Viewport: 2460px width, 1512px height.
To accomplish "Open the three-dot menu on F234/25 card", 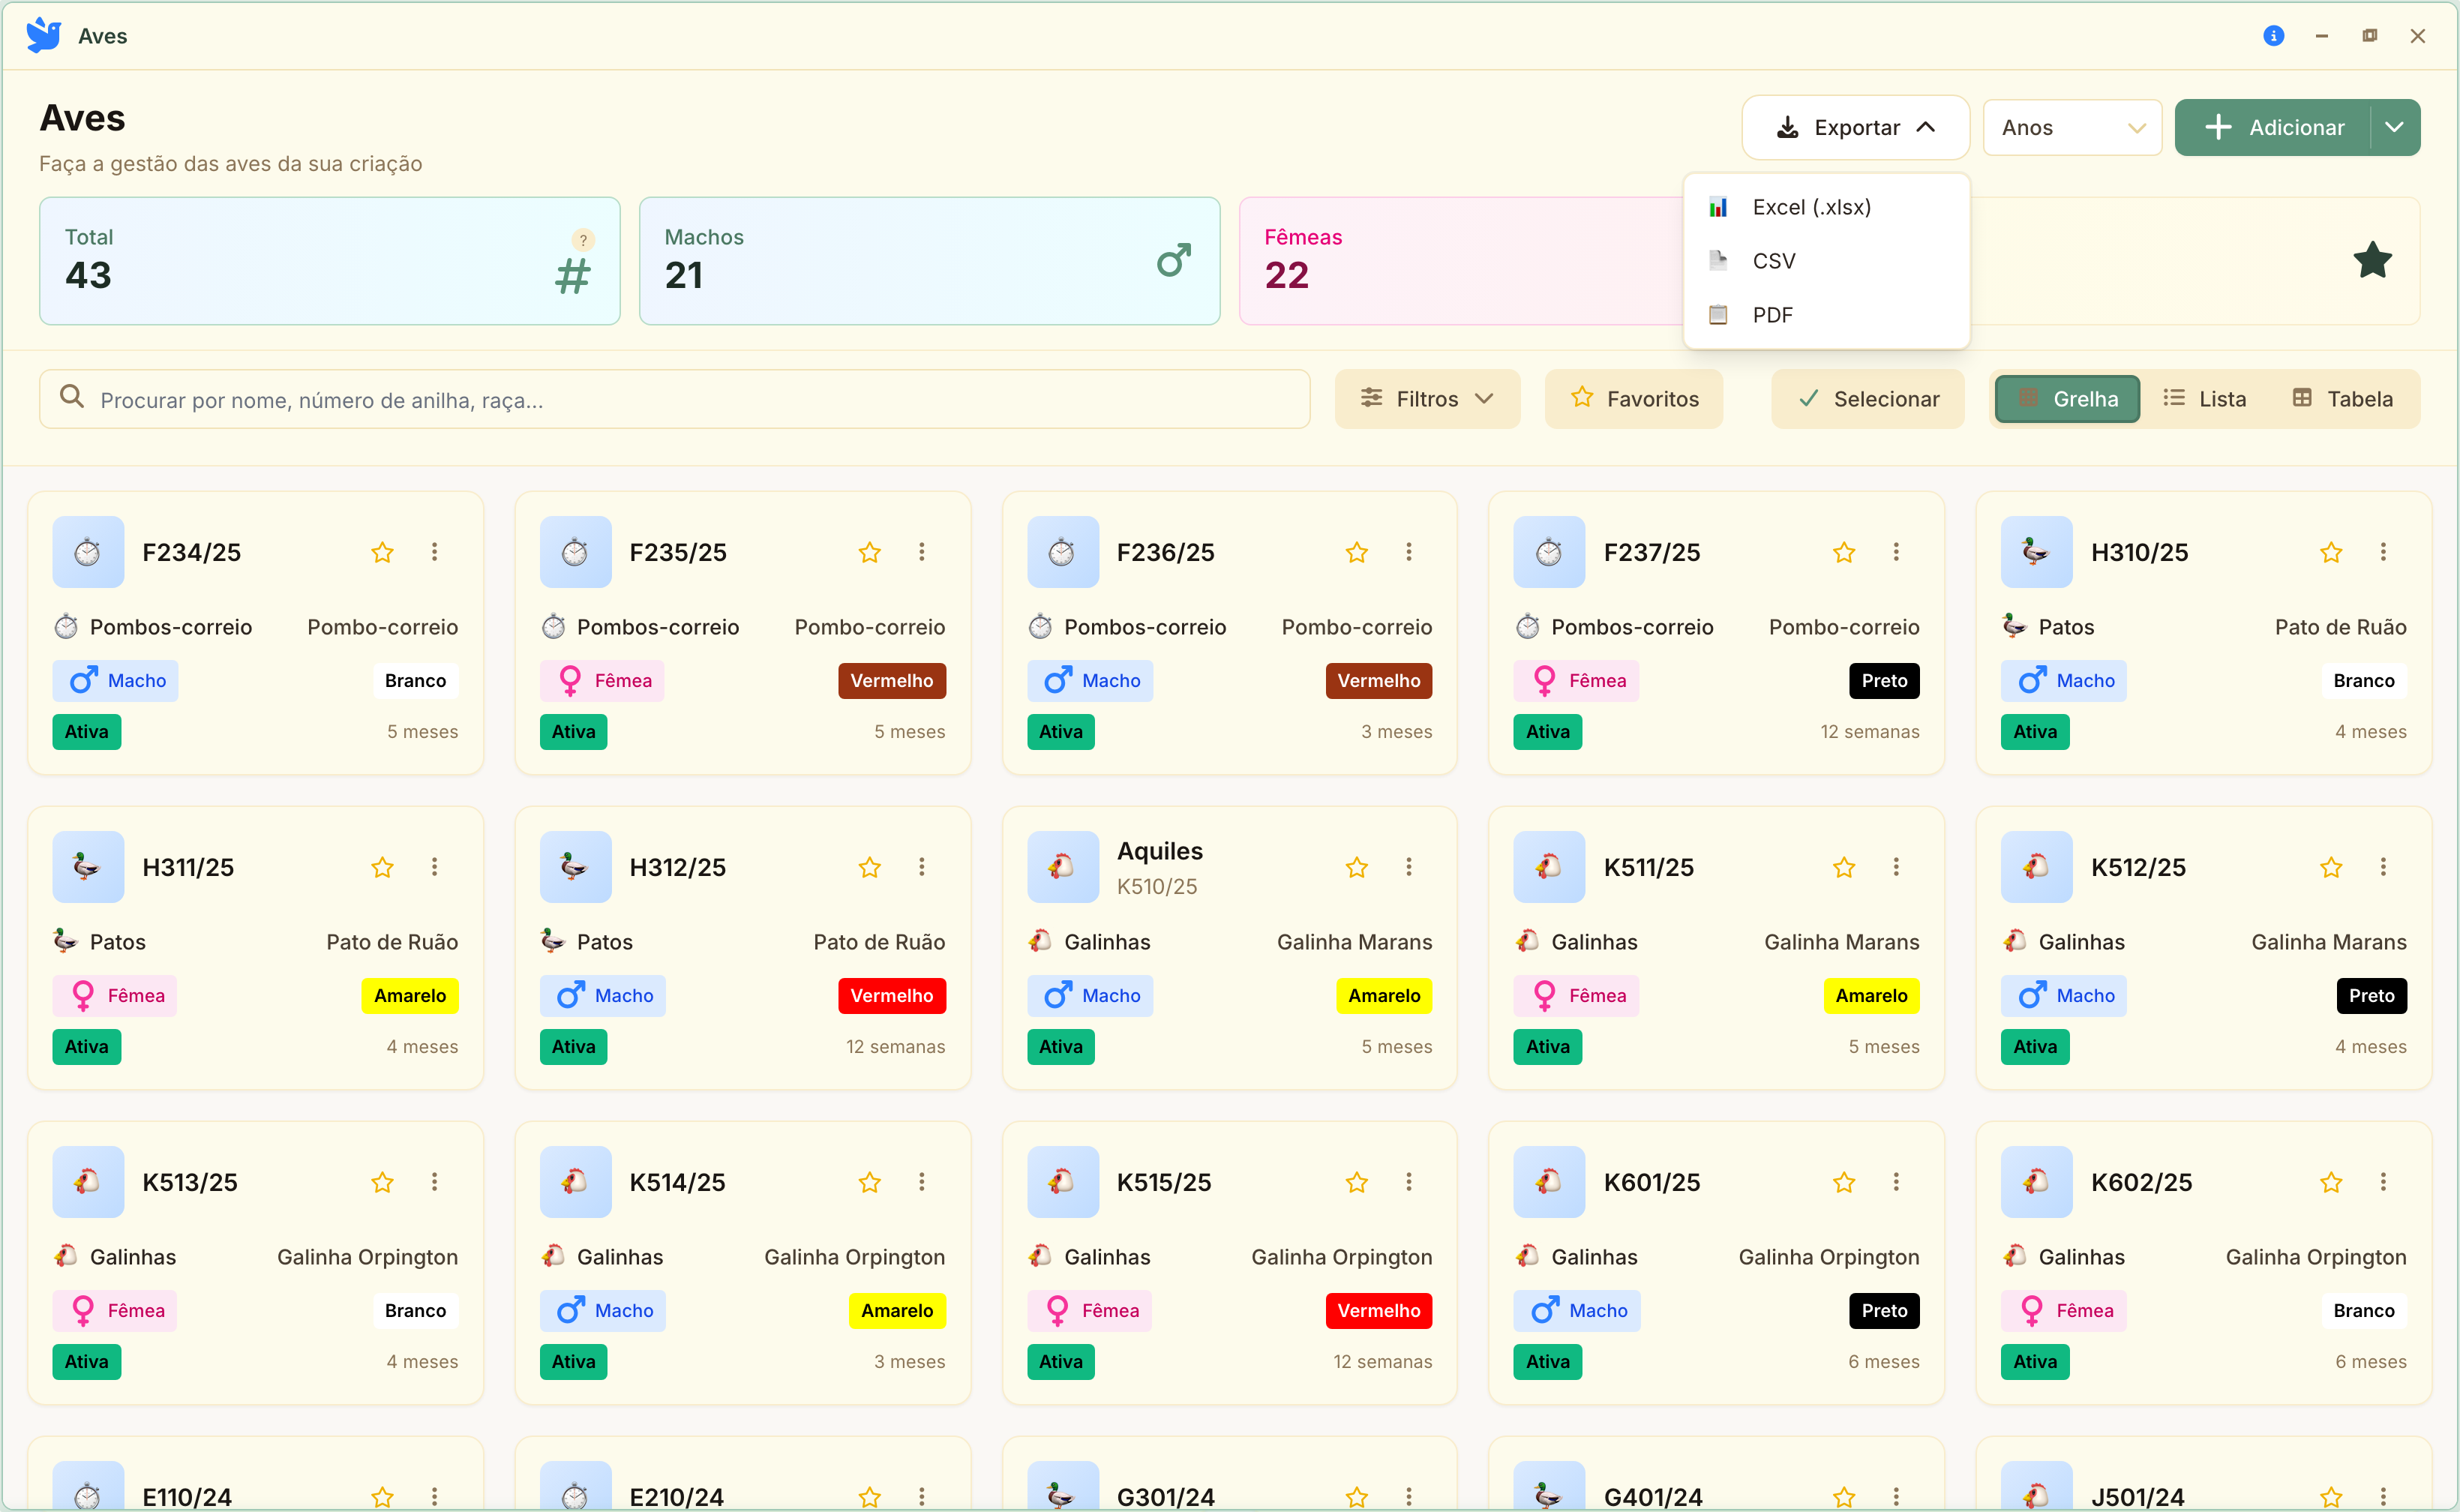I will [434, 552].
